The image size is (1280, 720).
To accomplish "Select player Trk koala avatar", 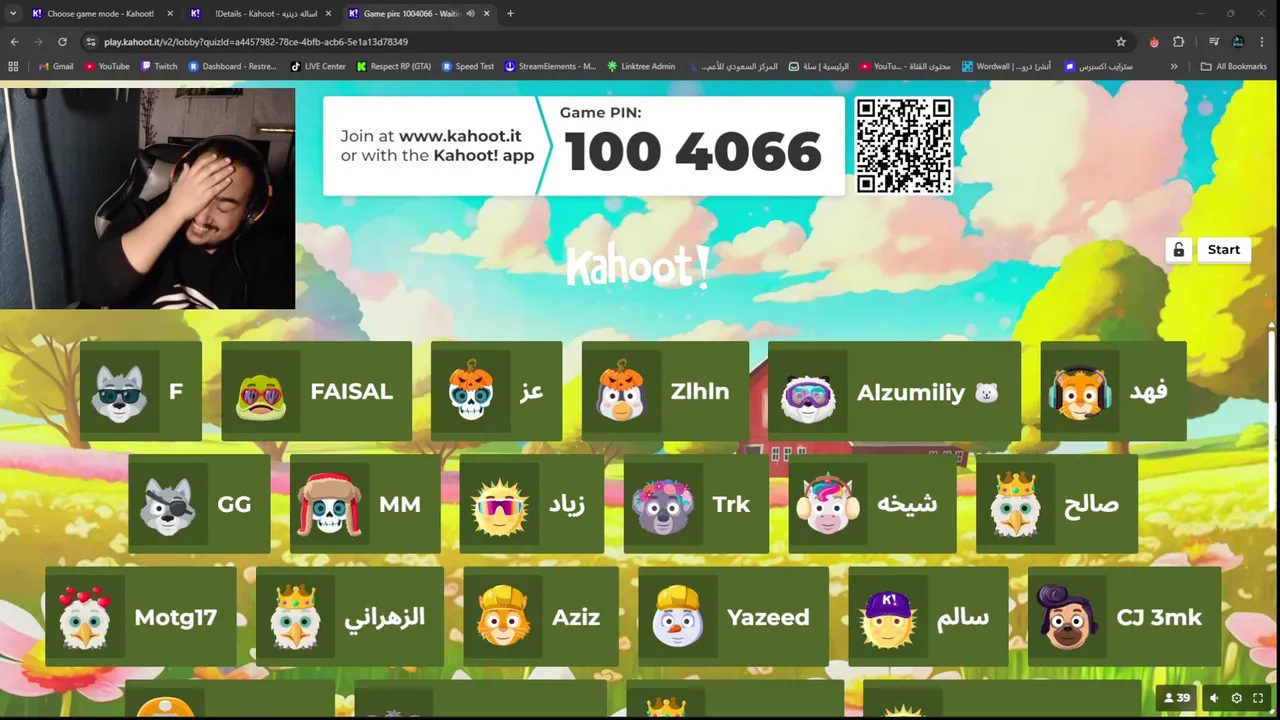I will 663,505.
